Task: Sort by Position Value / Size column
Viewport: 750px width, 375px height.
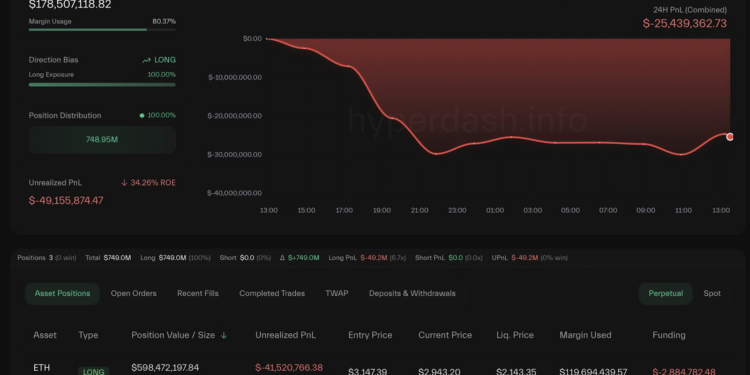Action: (173, 335)
